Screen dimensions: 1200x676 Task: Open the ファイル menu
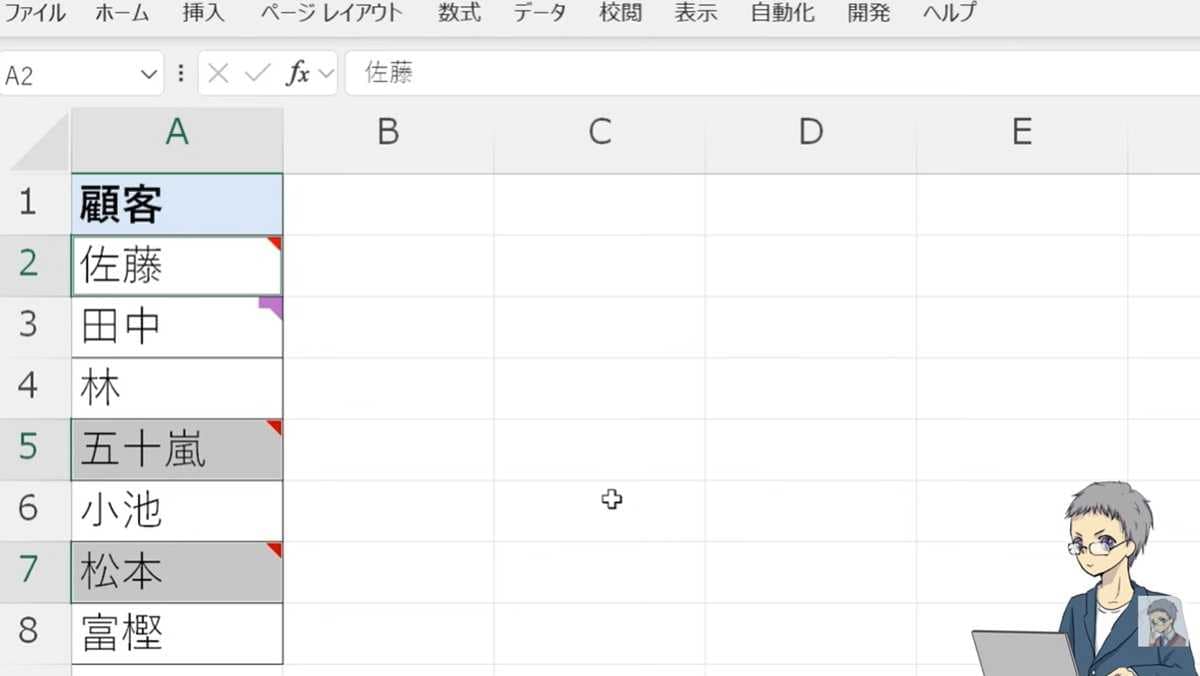(x=37, y=13)
